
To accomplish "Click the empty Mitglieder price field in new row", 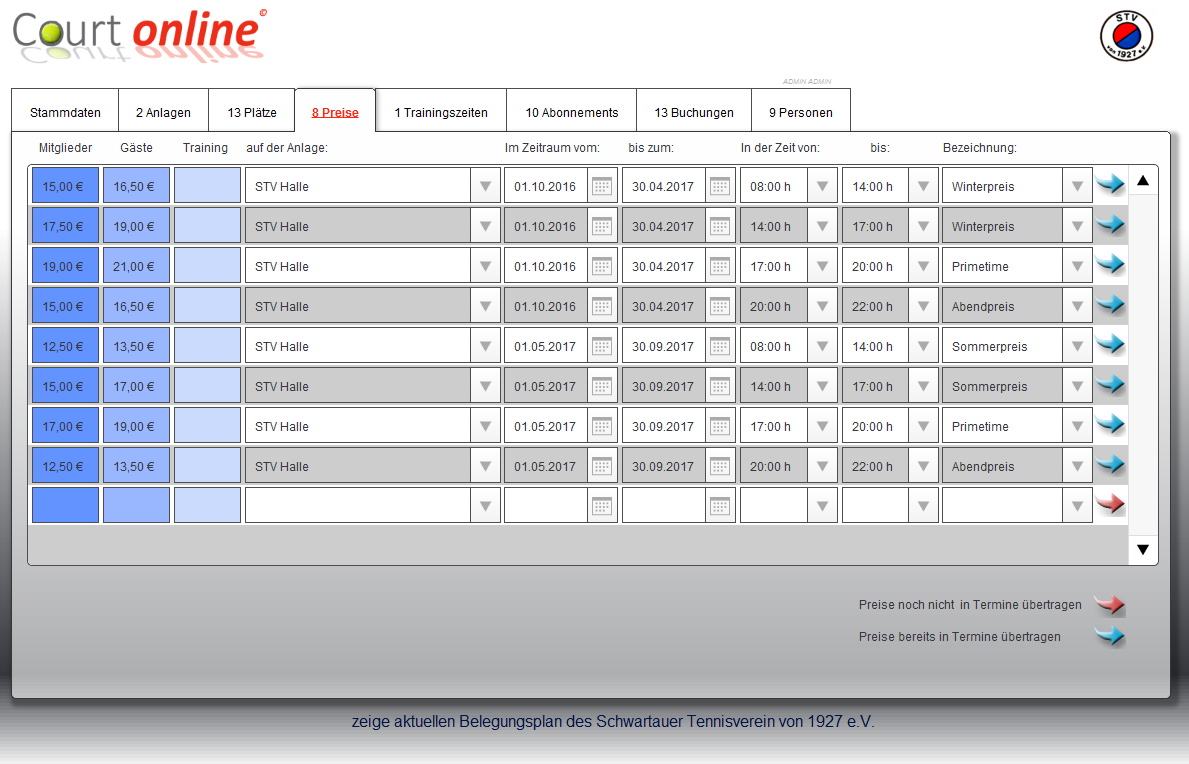I will pos(65,506).
